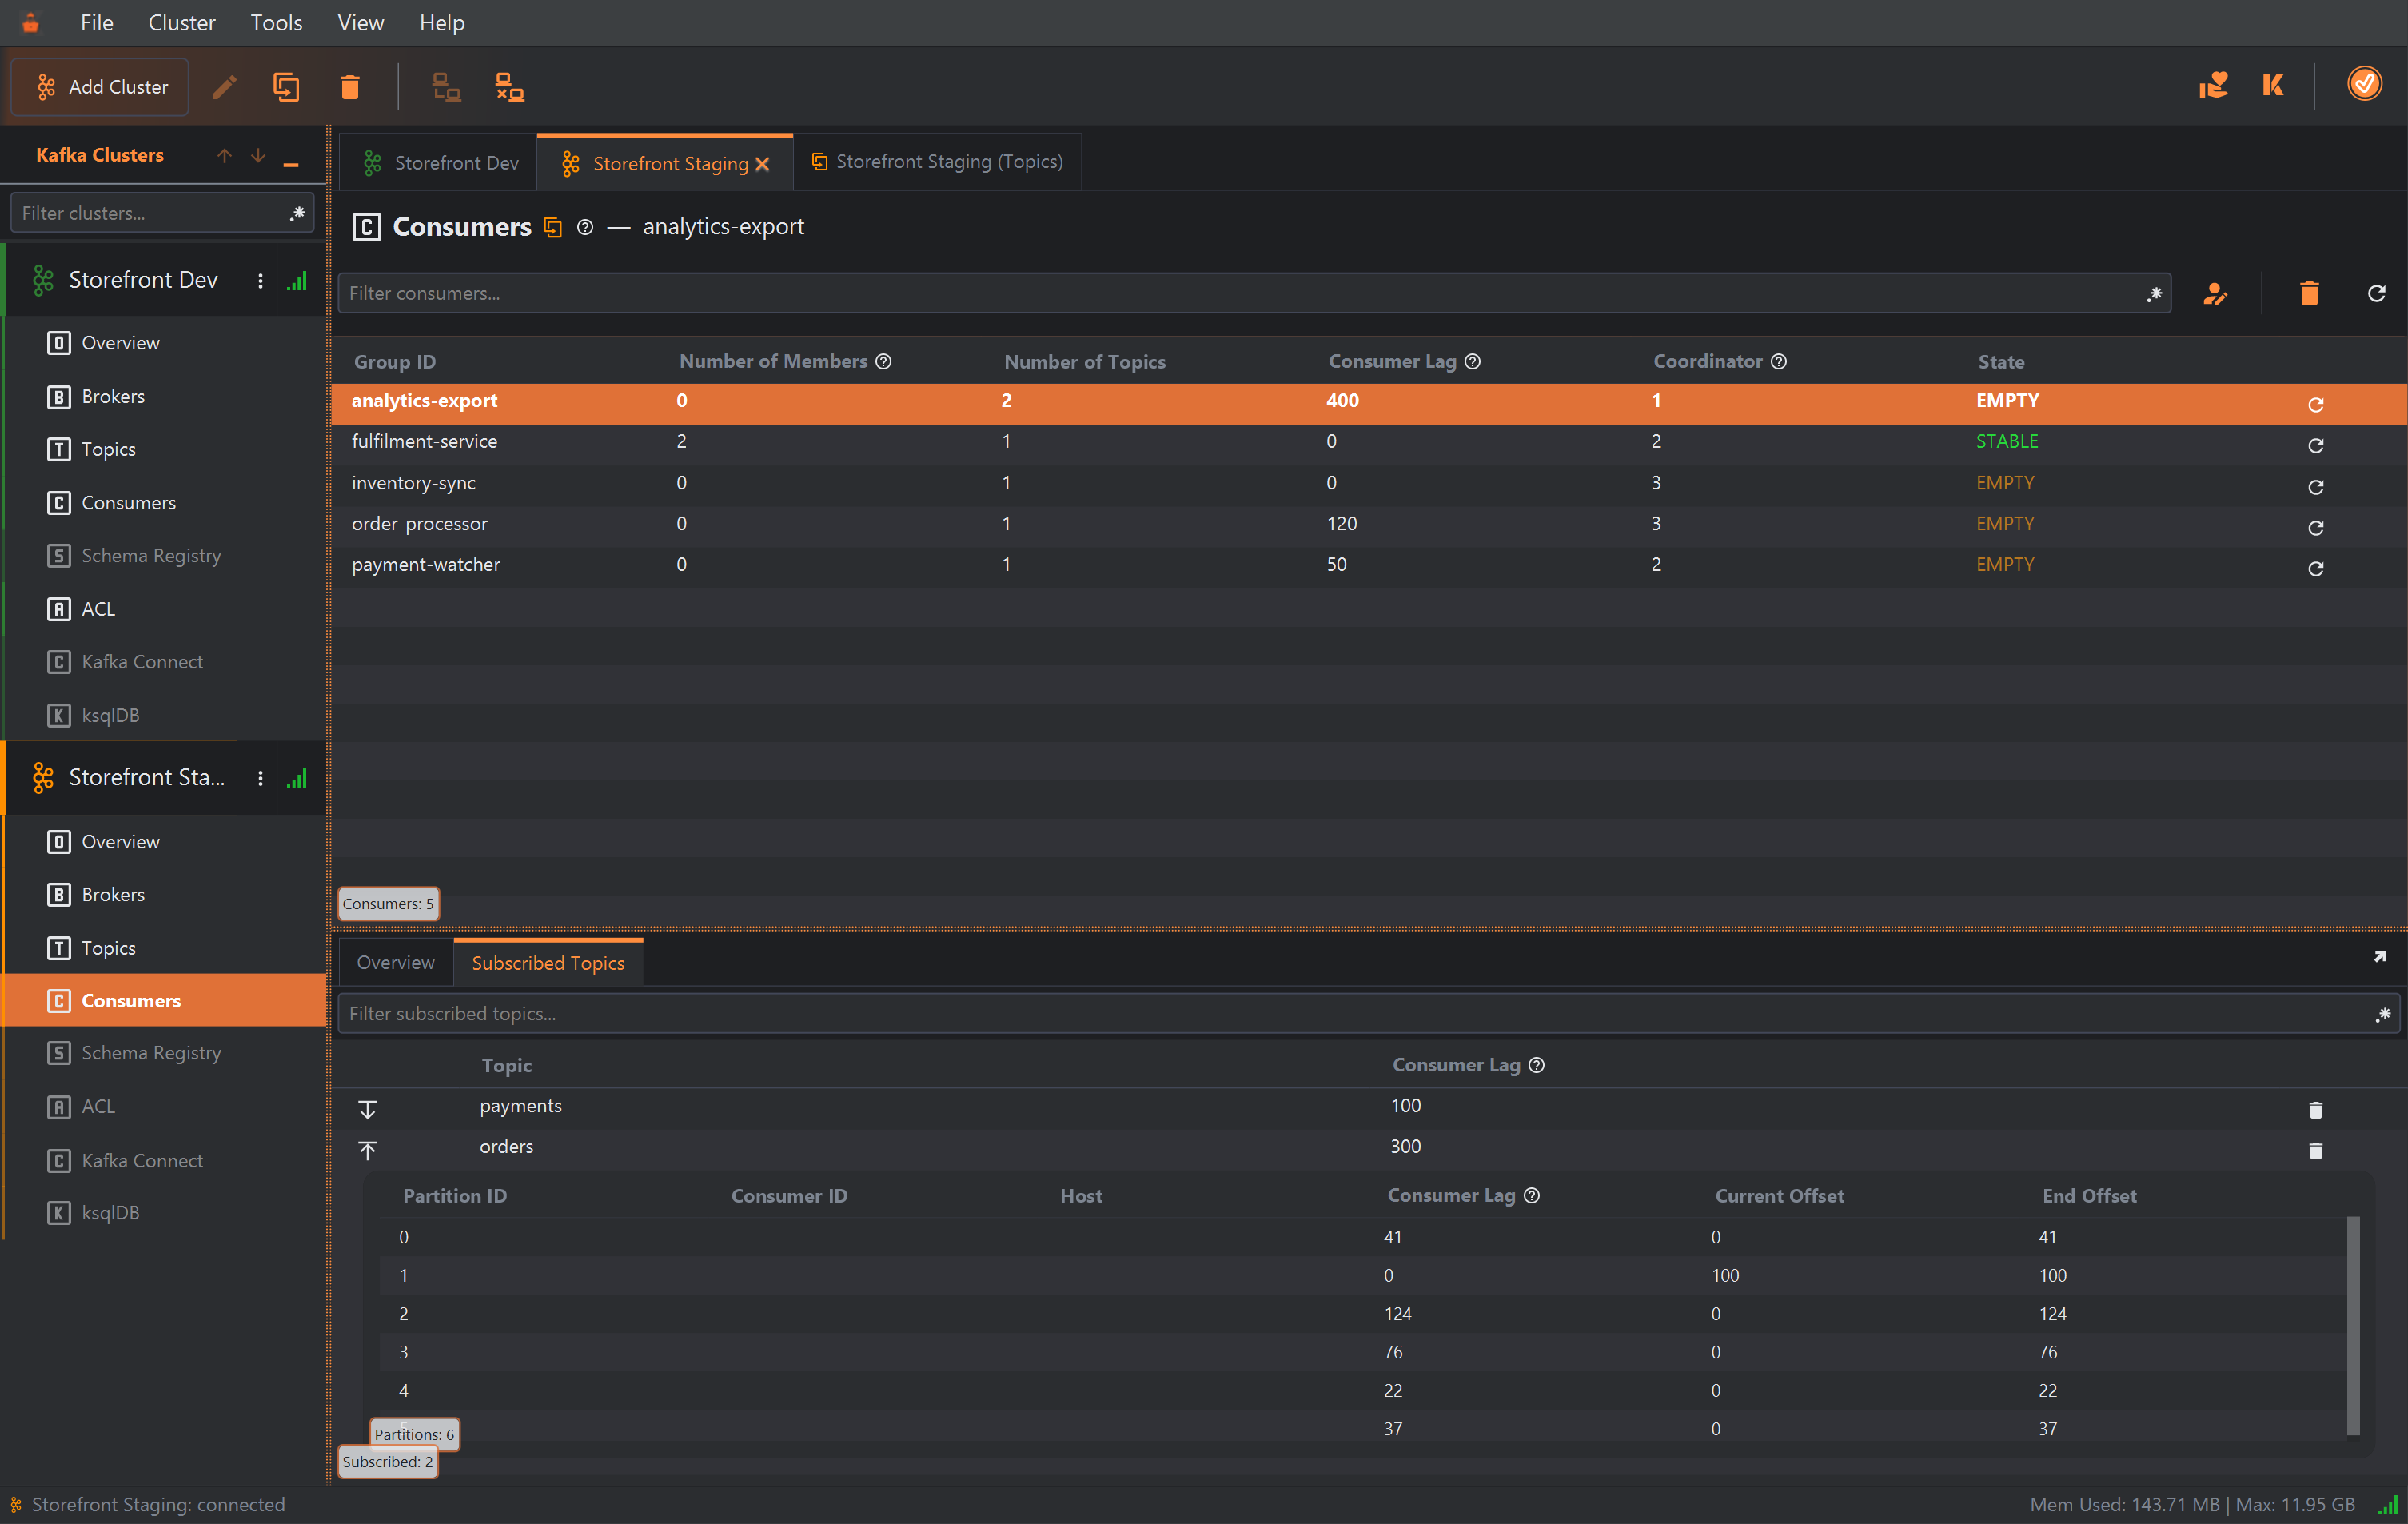Click help icon next to Consumers heading
2408x1524 pixels.
click(x=586, y=227)
